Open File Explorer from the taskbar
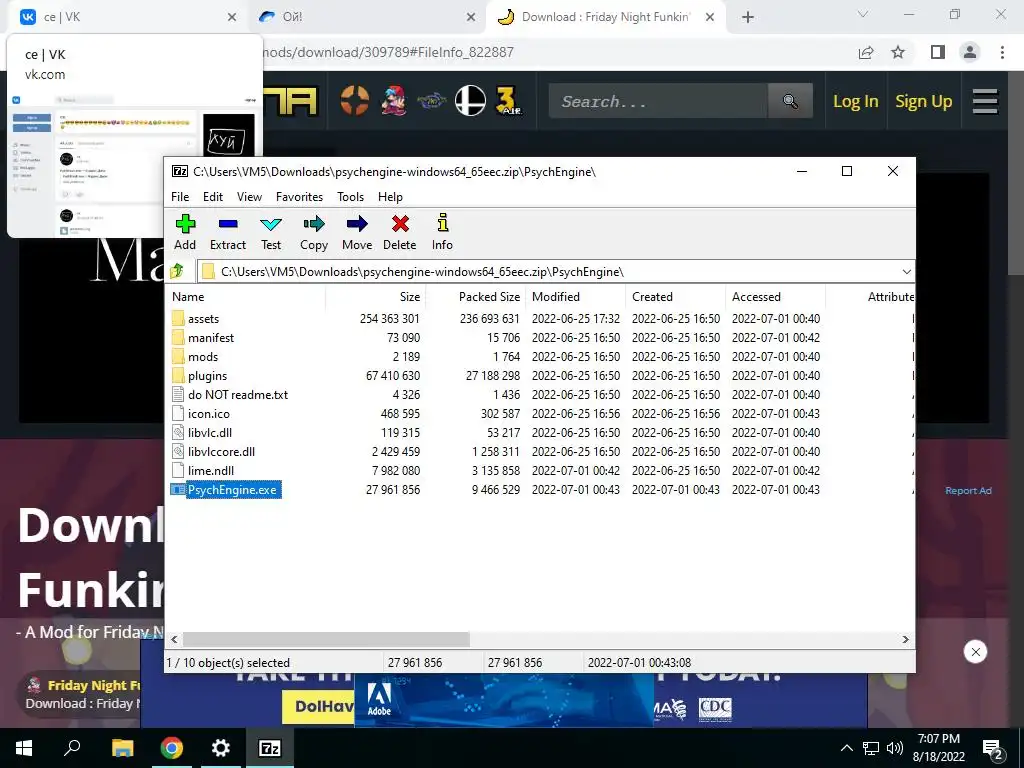Screen dimensions: 1024x768 pos(122,748)
